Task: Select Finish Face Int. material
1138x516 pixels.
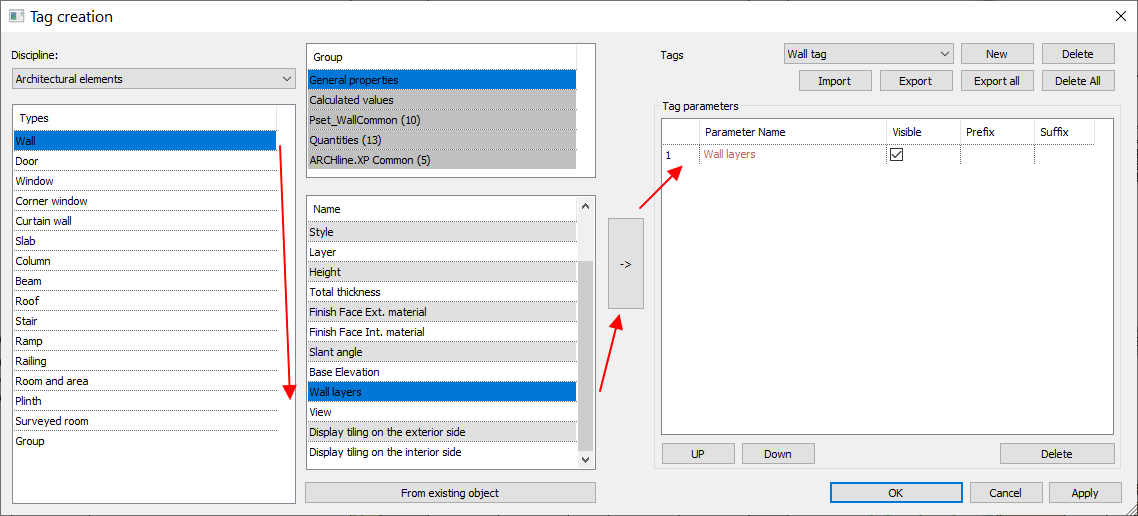Action: click(442, 332)
